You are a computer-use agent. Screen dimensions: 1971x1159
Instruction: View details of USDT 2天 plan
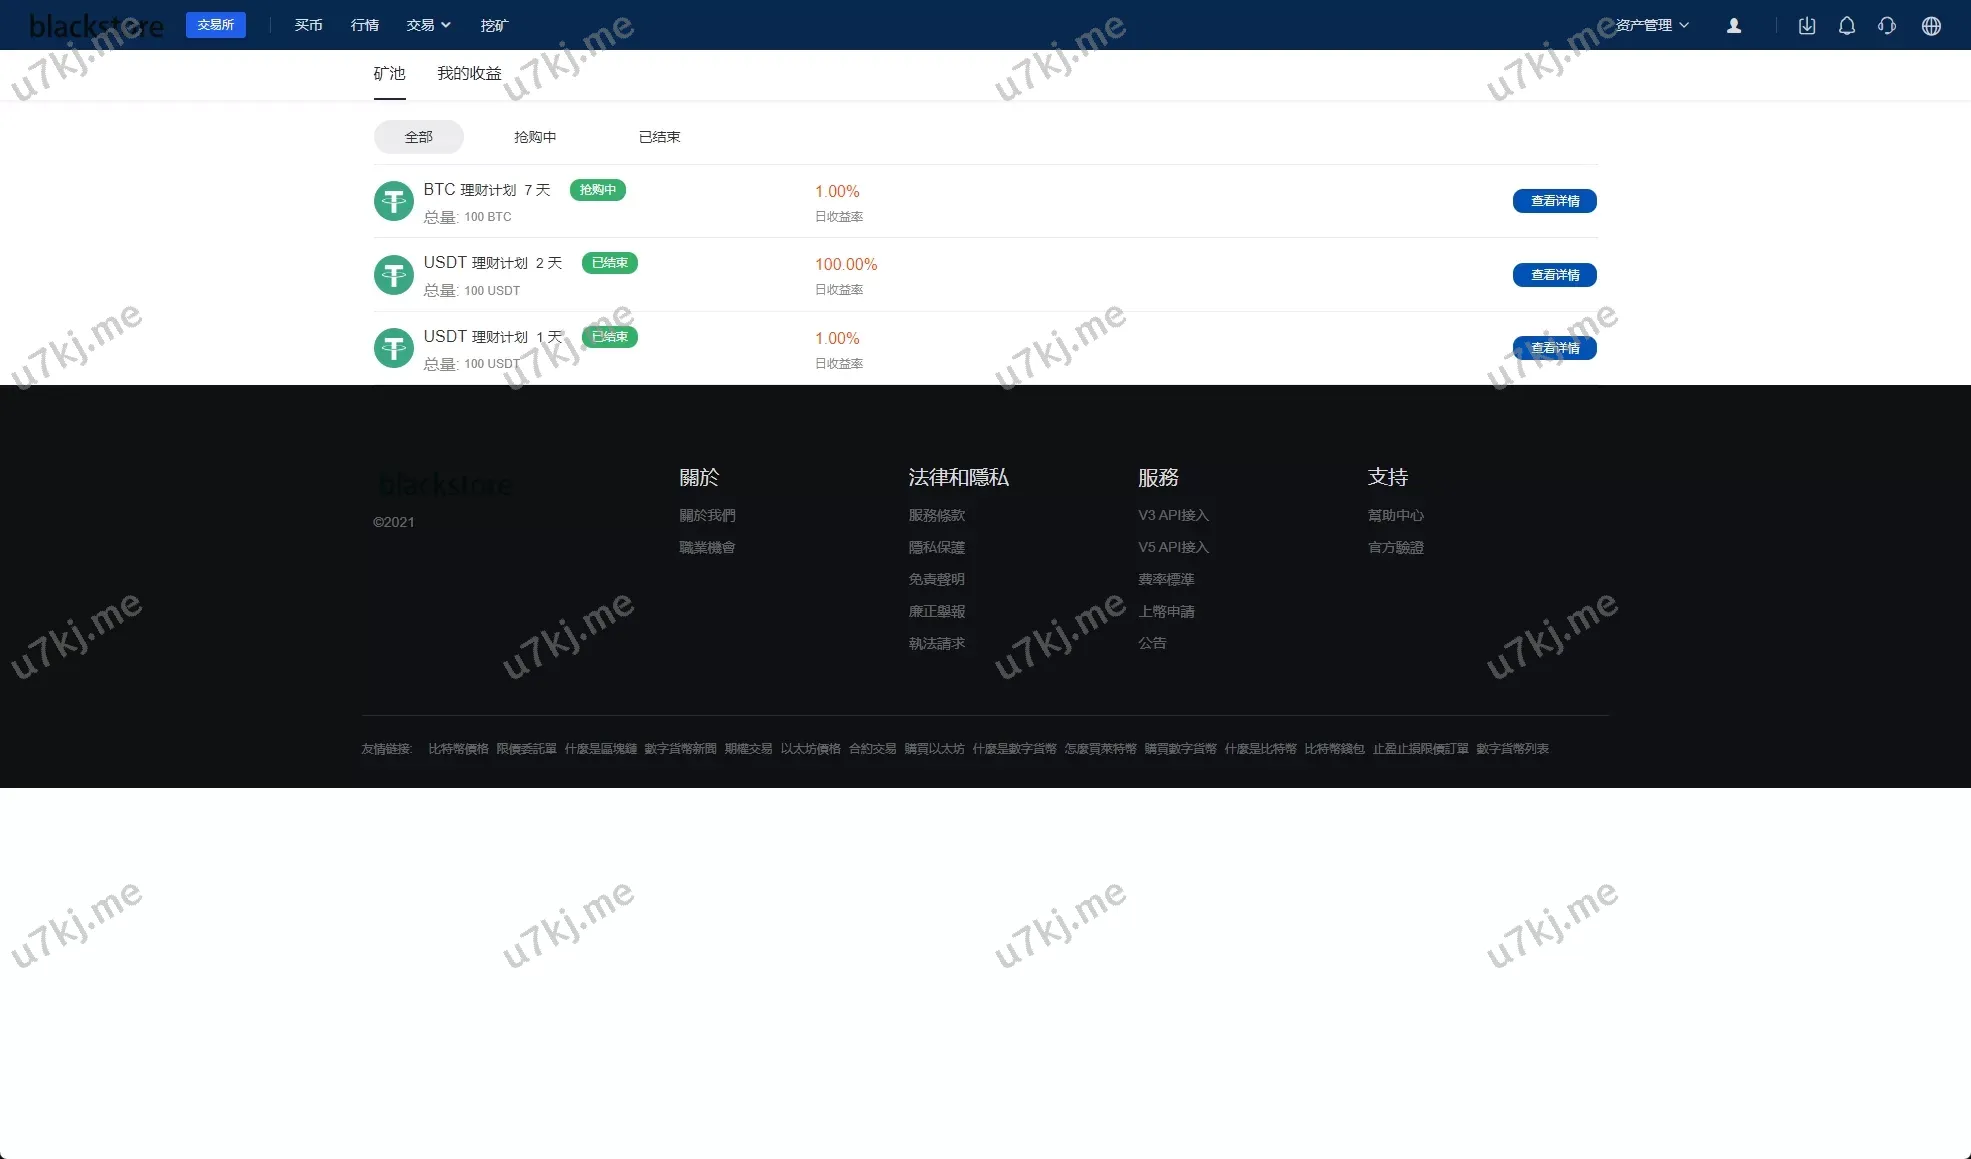pyautogui.click(x=1554, y=275)
